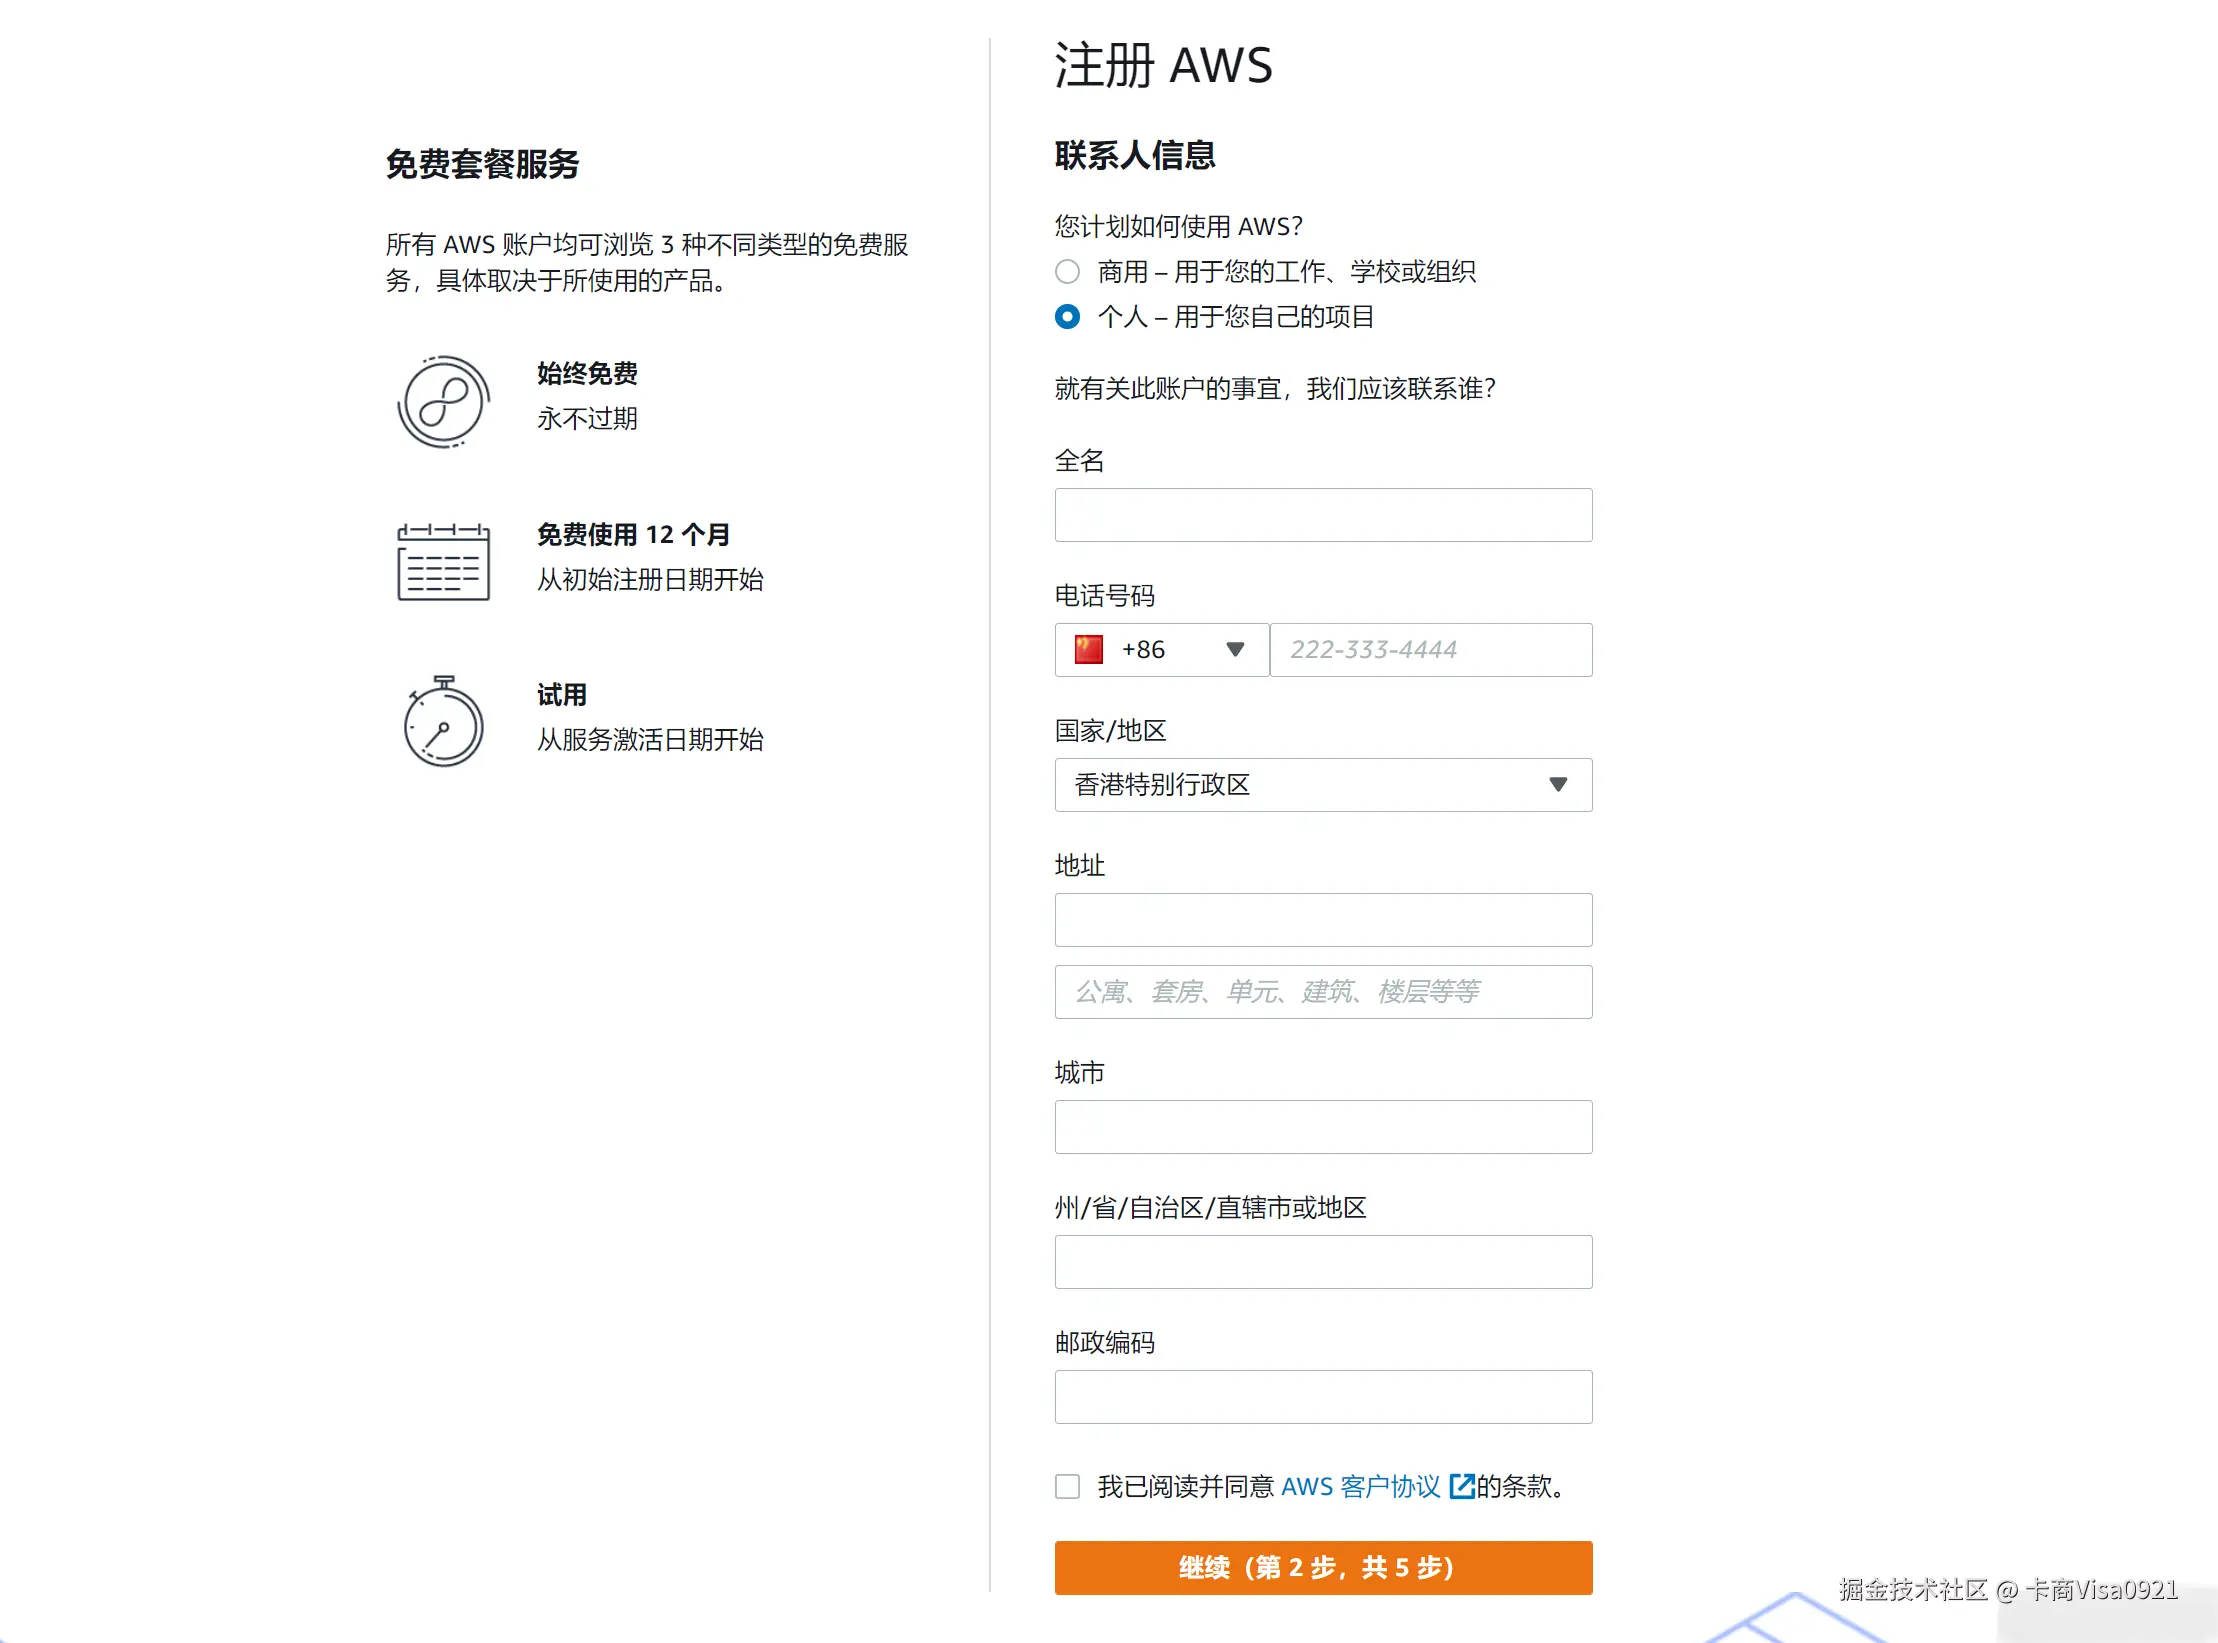Click the 香港特别行政区 dropdown arrow
Viewport: 2218px width, 1643px height.
point(1557,785)
